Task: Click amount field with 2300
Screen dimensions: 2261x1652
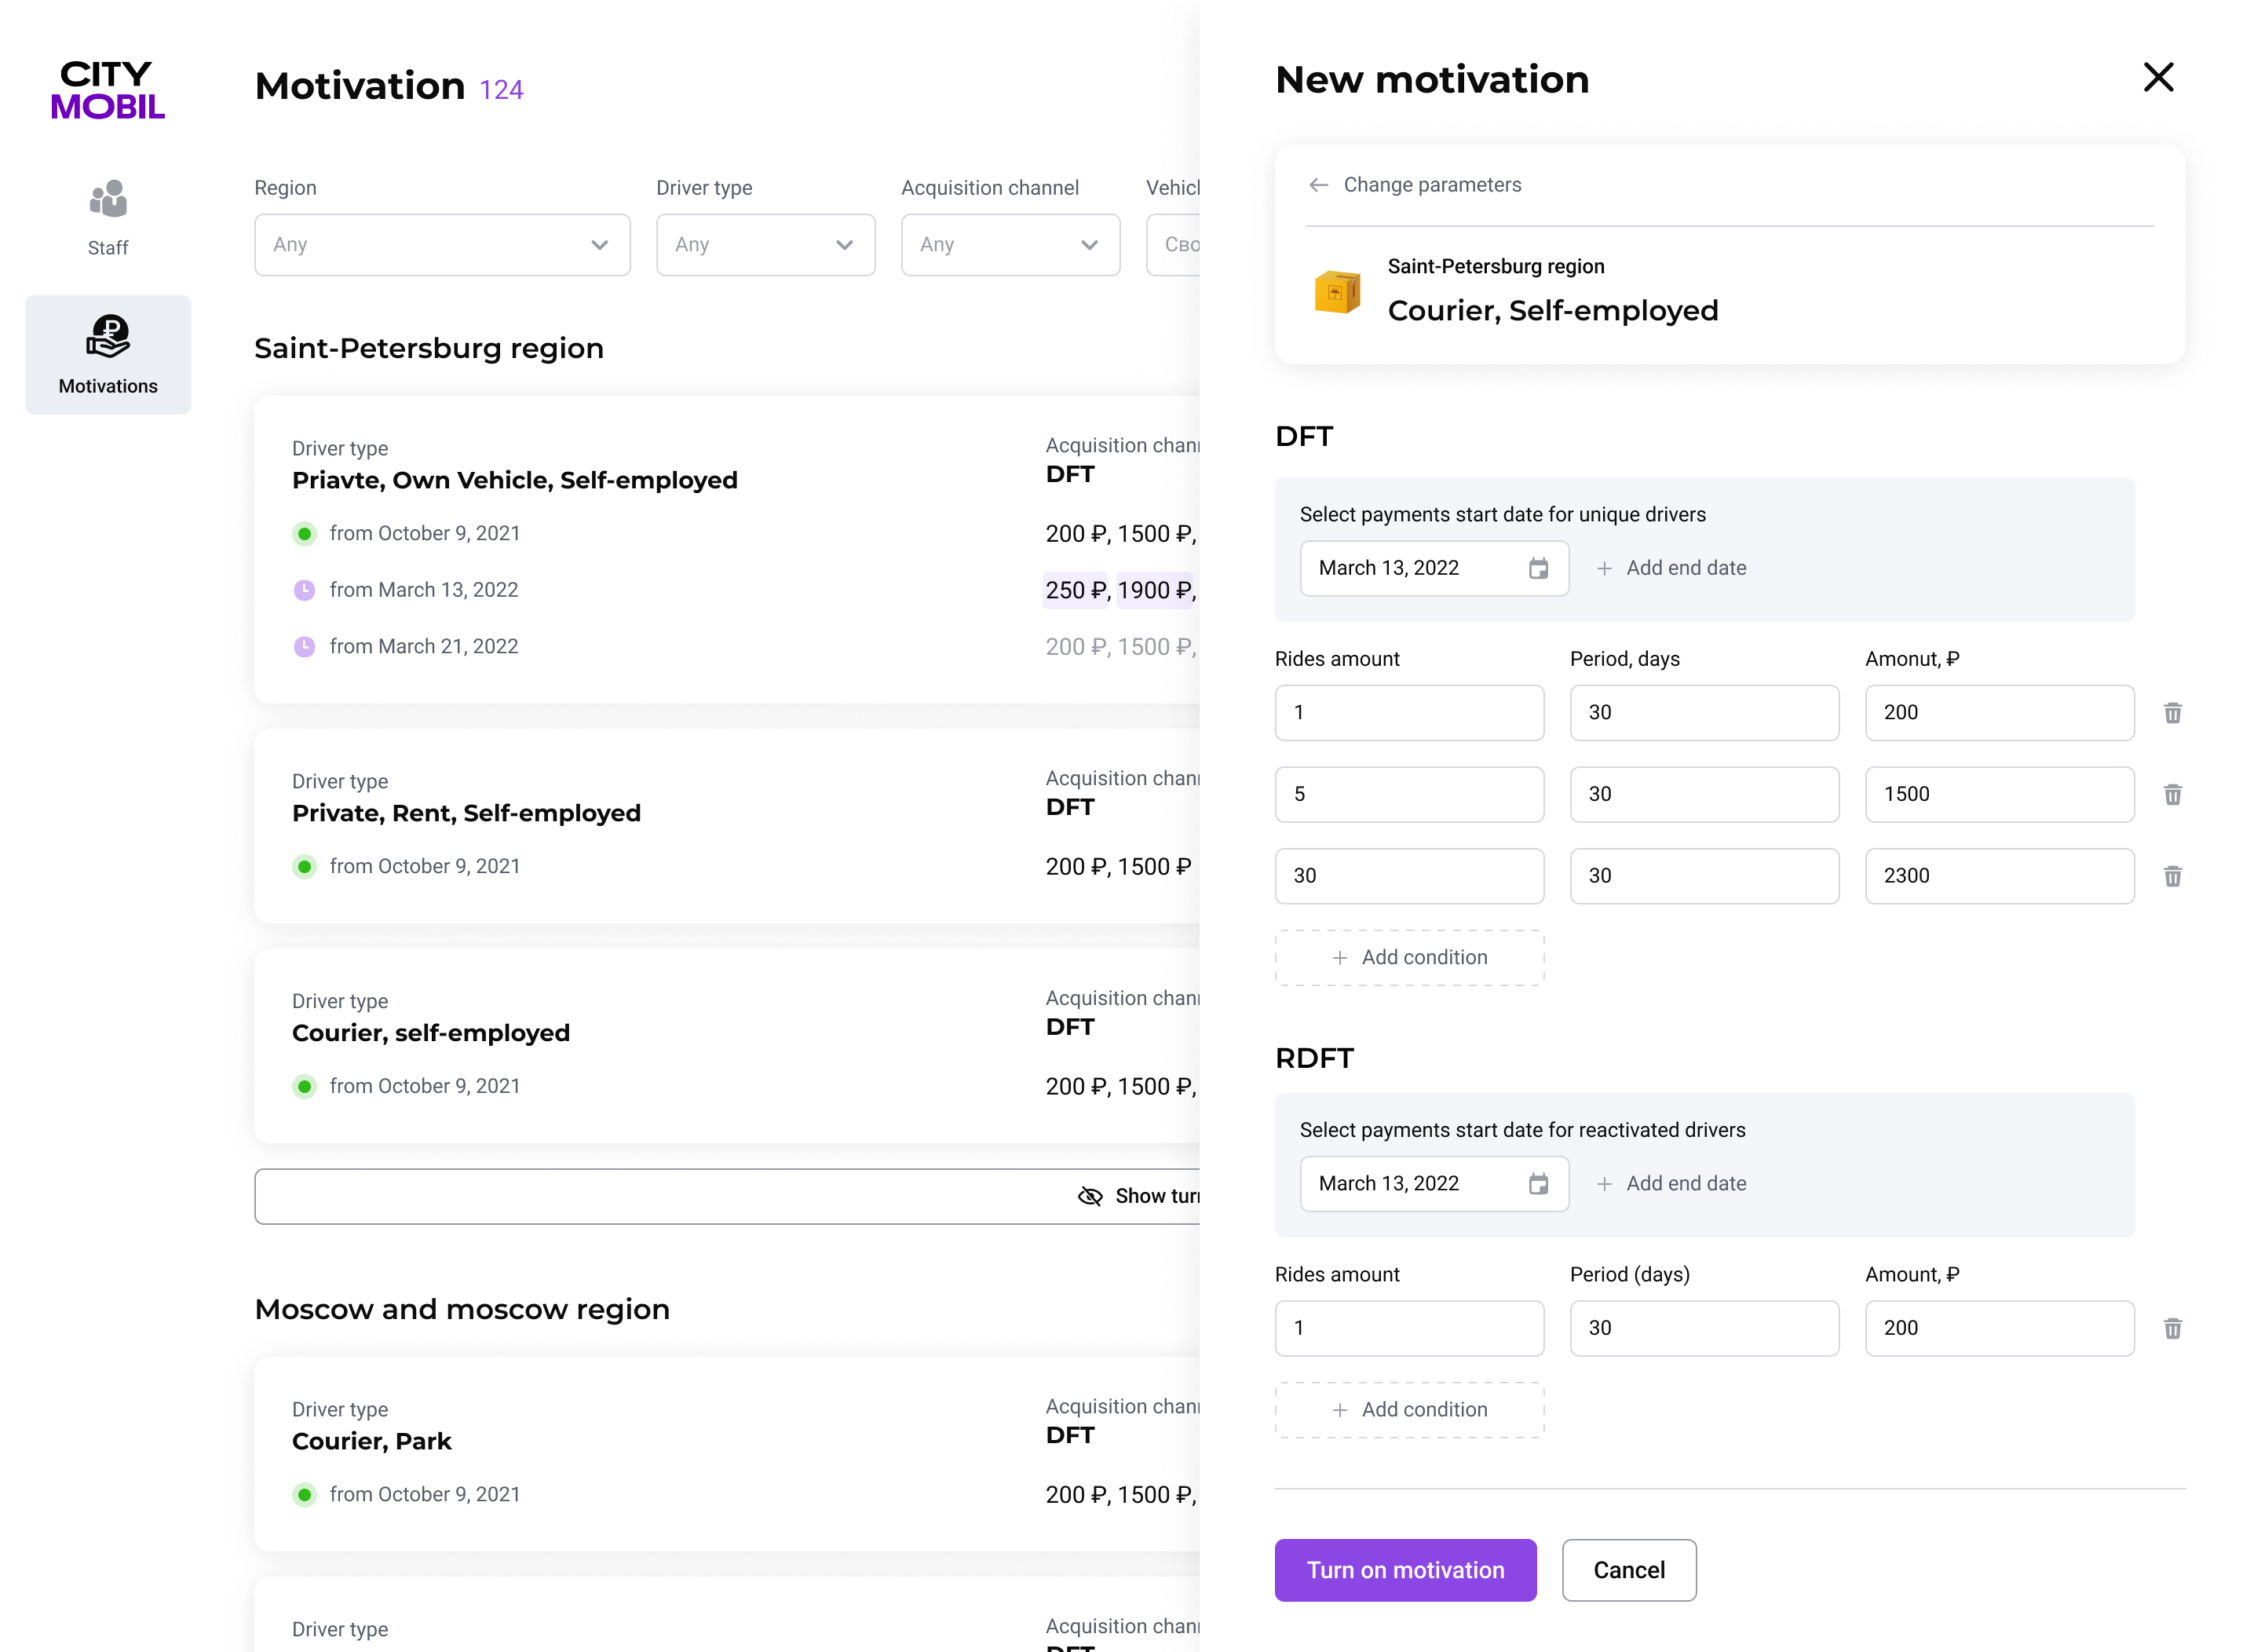Action: pos(1999,876)
